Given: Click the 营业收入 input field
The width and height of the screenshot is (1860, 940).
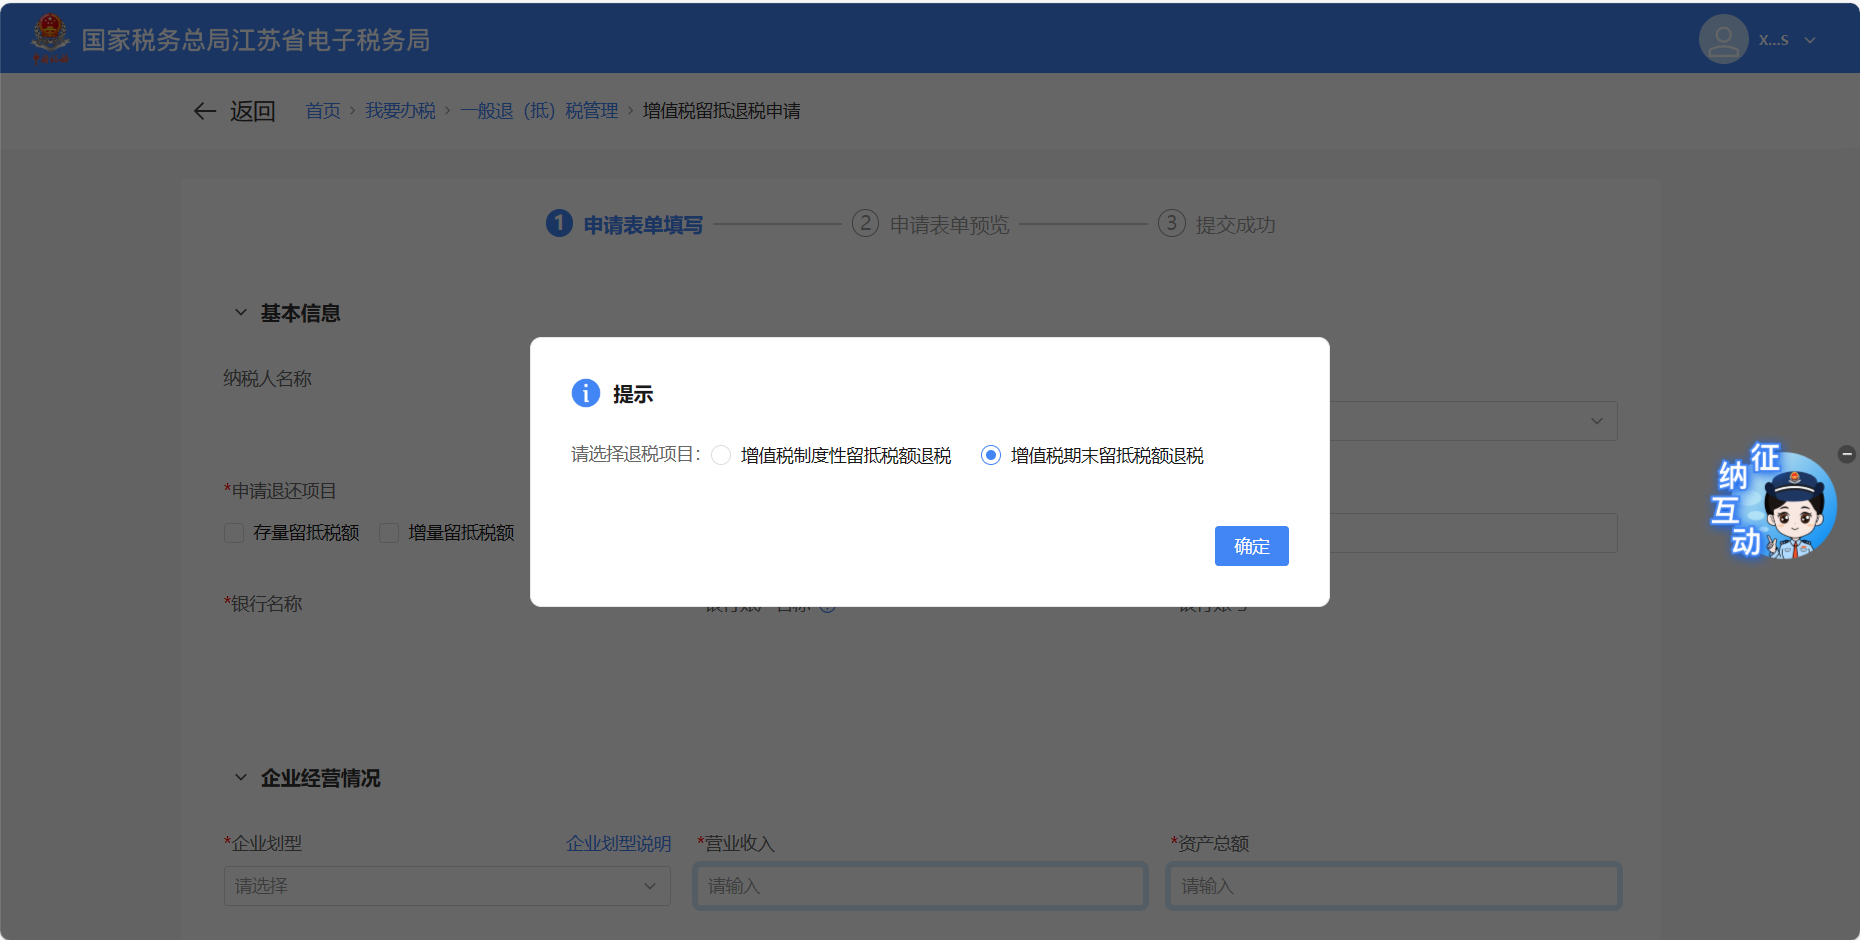Looking at the screenshot, I should pos(920,886).
